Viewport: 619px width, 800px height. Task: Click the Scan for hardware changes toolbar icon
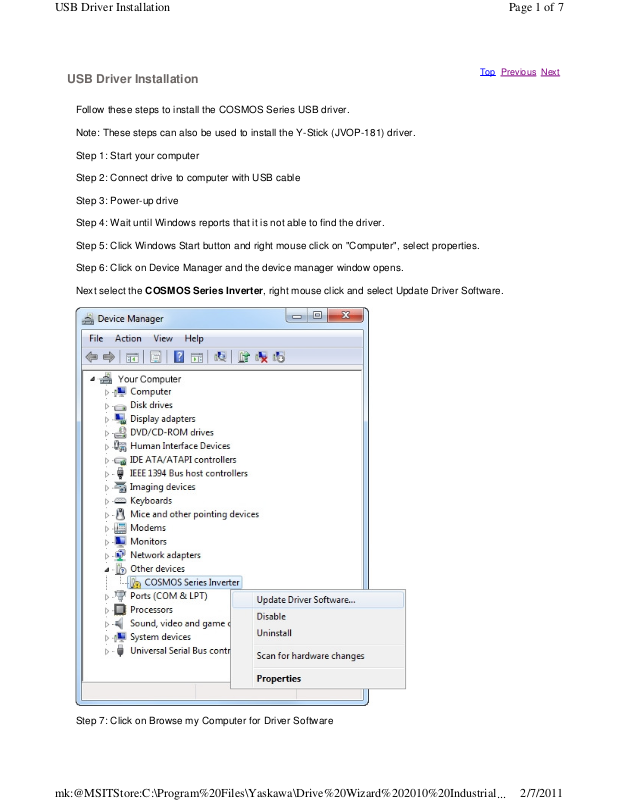(x=279, y=357)
